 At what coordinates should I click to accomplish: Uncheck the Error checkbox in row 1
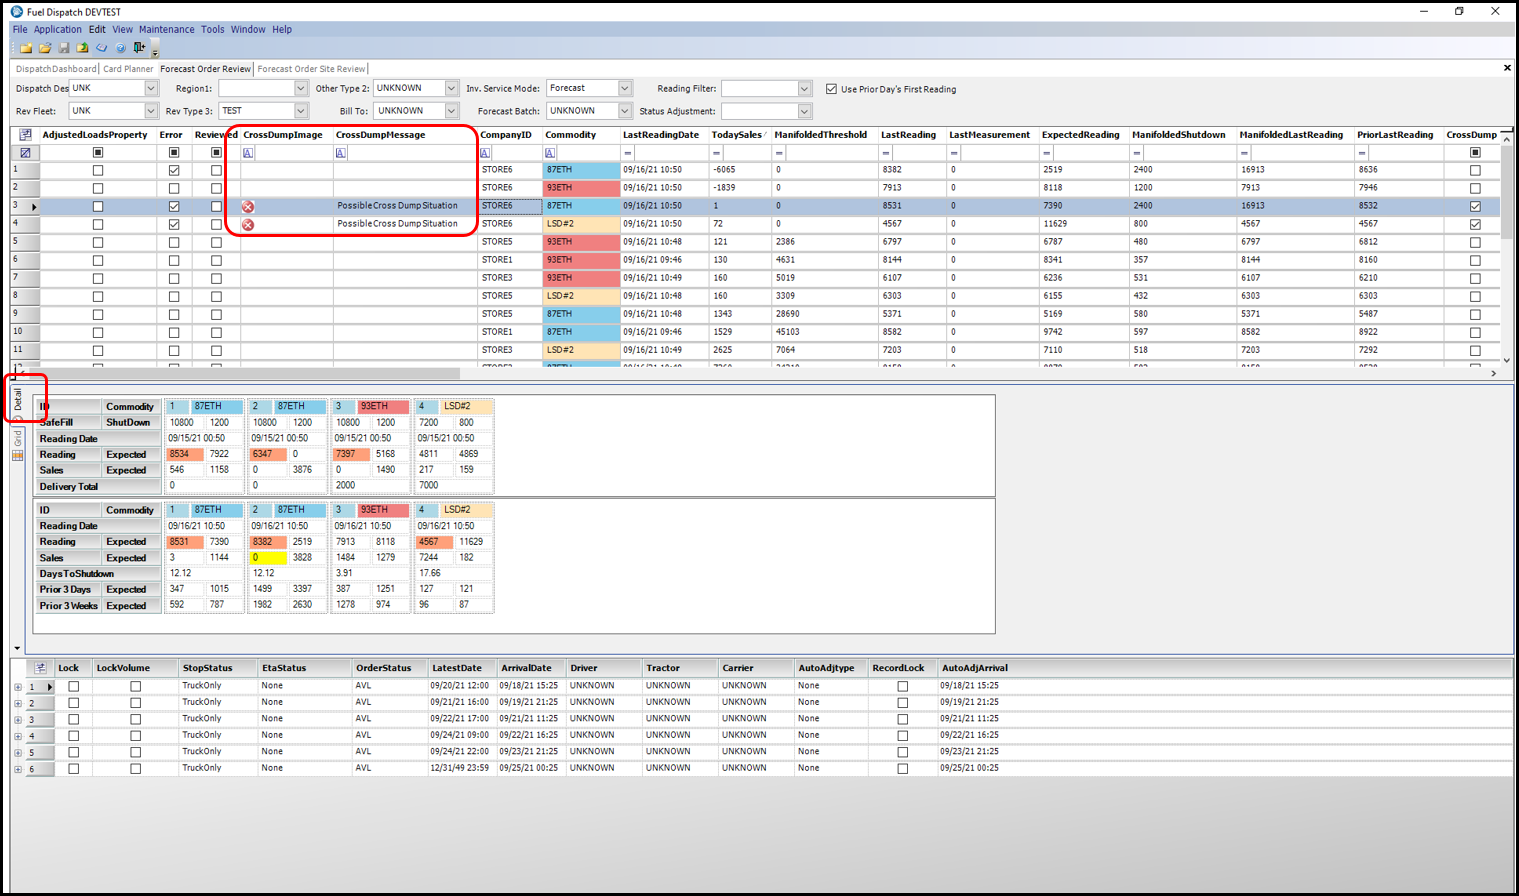[x=174, y=171]
